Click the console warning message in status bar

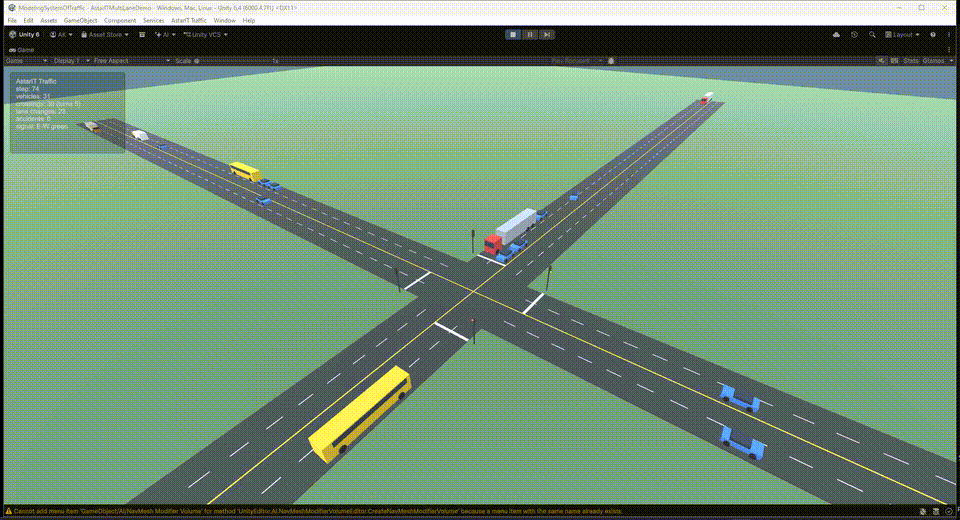point(318,511)
